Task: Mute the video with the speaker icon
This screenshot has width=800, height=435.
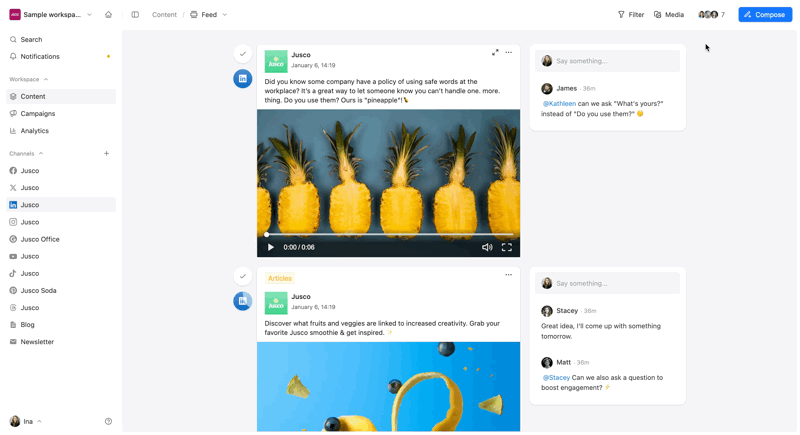Action: (487, 247)
